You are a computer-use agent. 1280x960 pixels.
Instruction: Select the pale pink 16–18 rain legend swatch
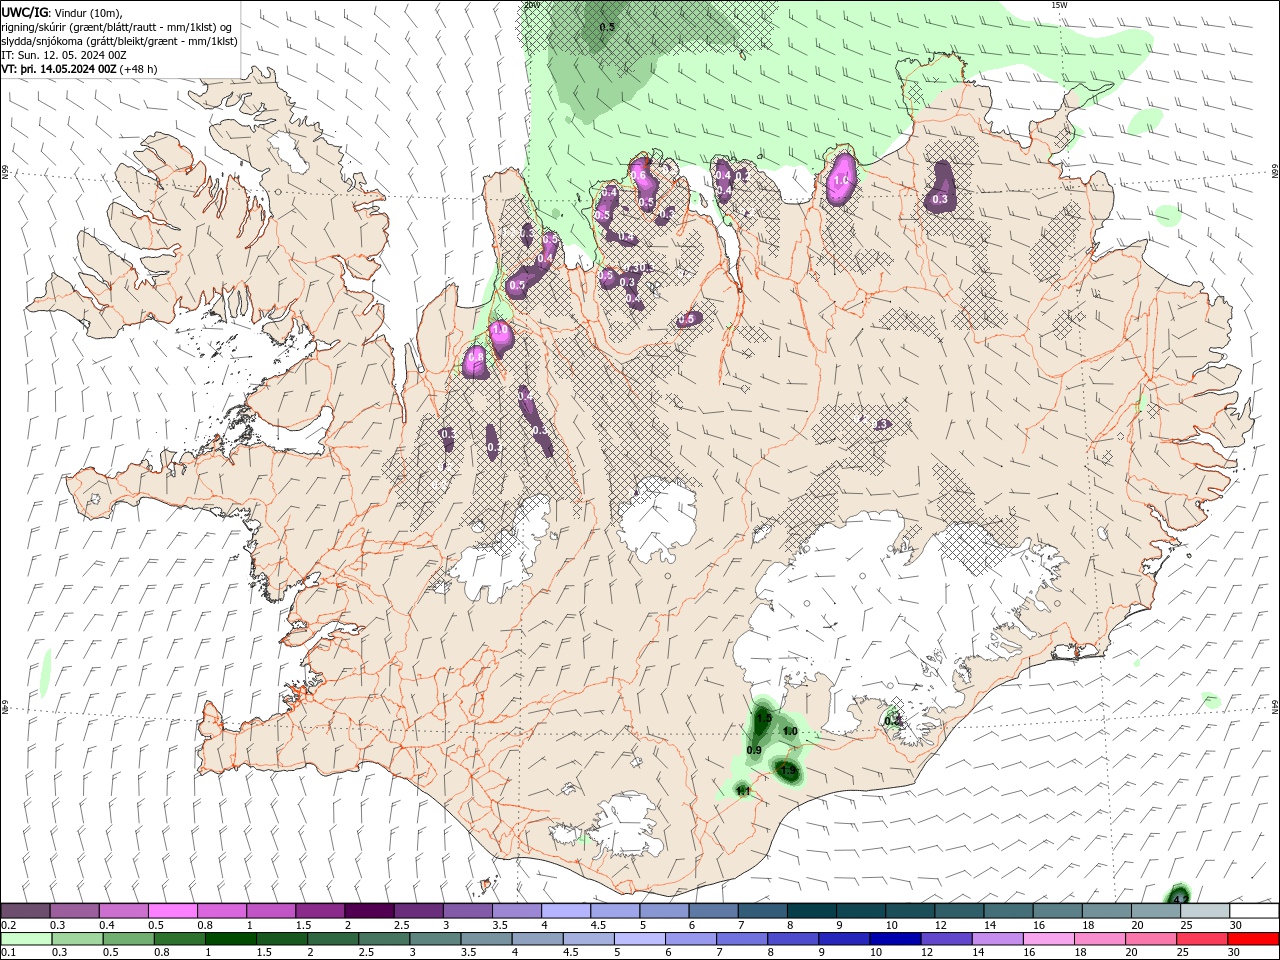coord(1050,939)
